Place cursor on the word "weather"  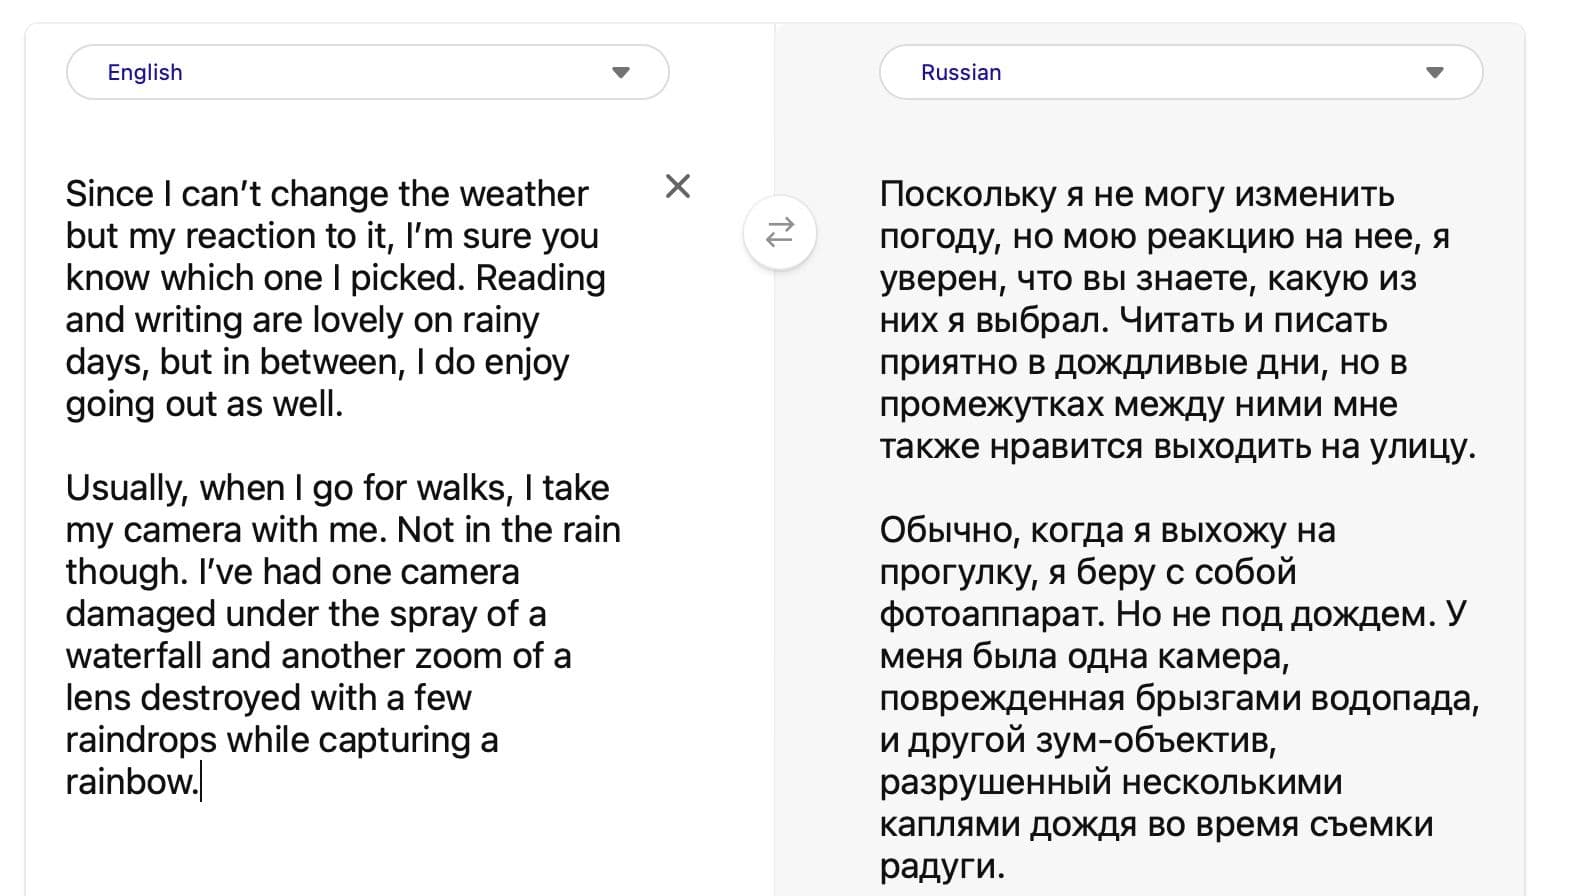click(528, 194)
